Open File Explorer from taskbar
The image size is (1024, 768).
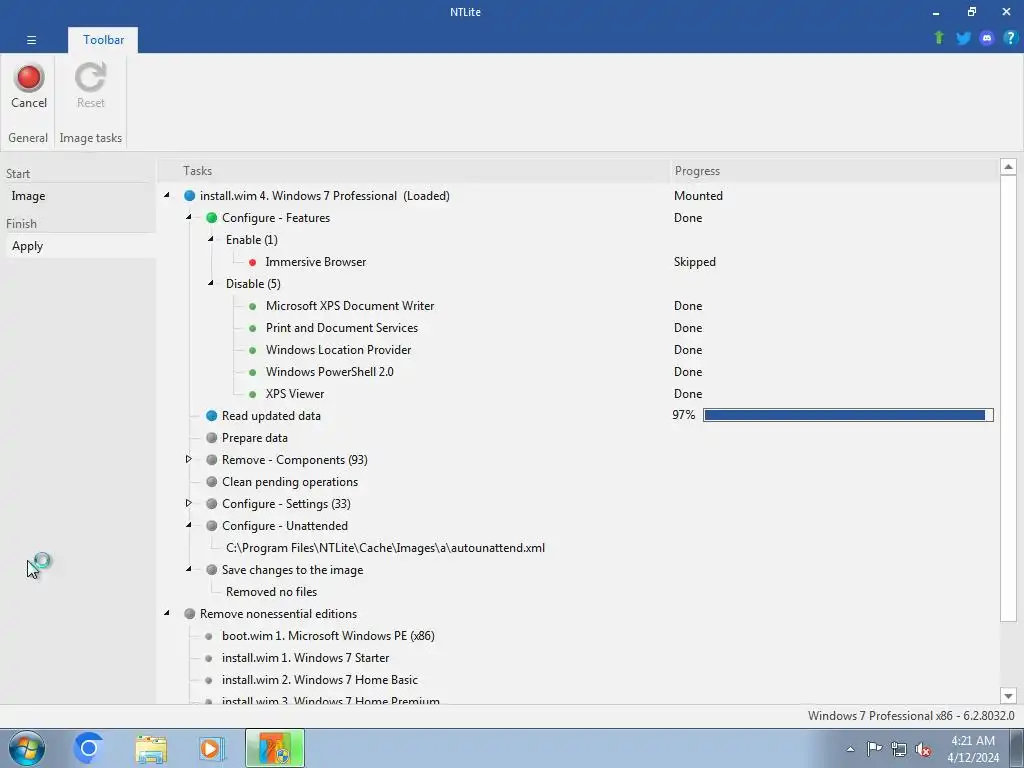[151, 749]
